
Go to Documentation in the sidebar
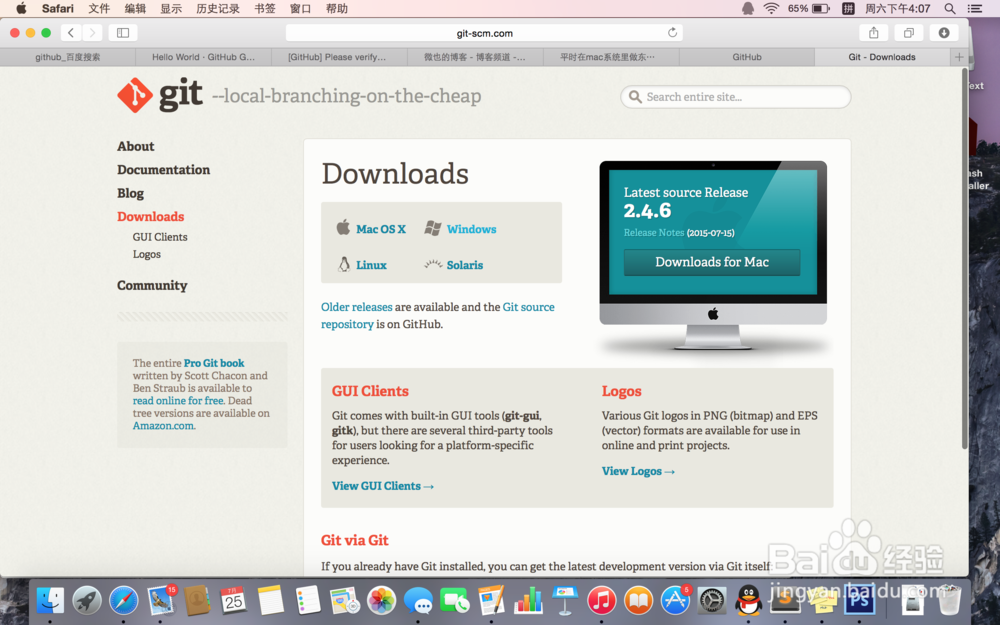point(163,170)
